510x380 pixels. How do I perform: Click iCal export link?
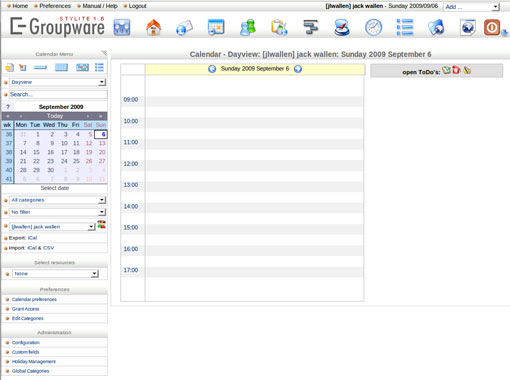click(x=32, y=238)
